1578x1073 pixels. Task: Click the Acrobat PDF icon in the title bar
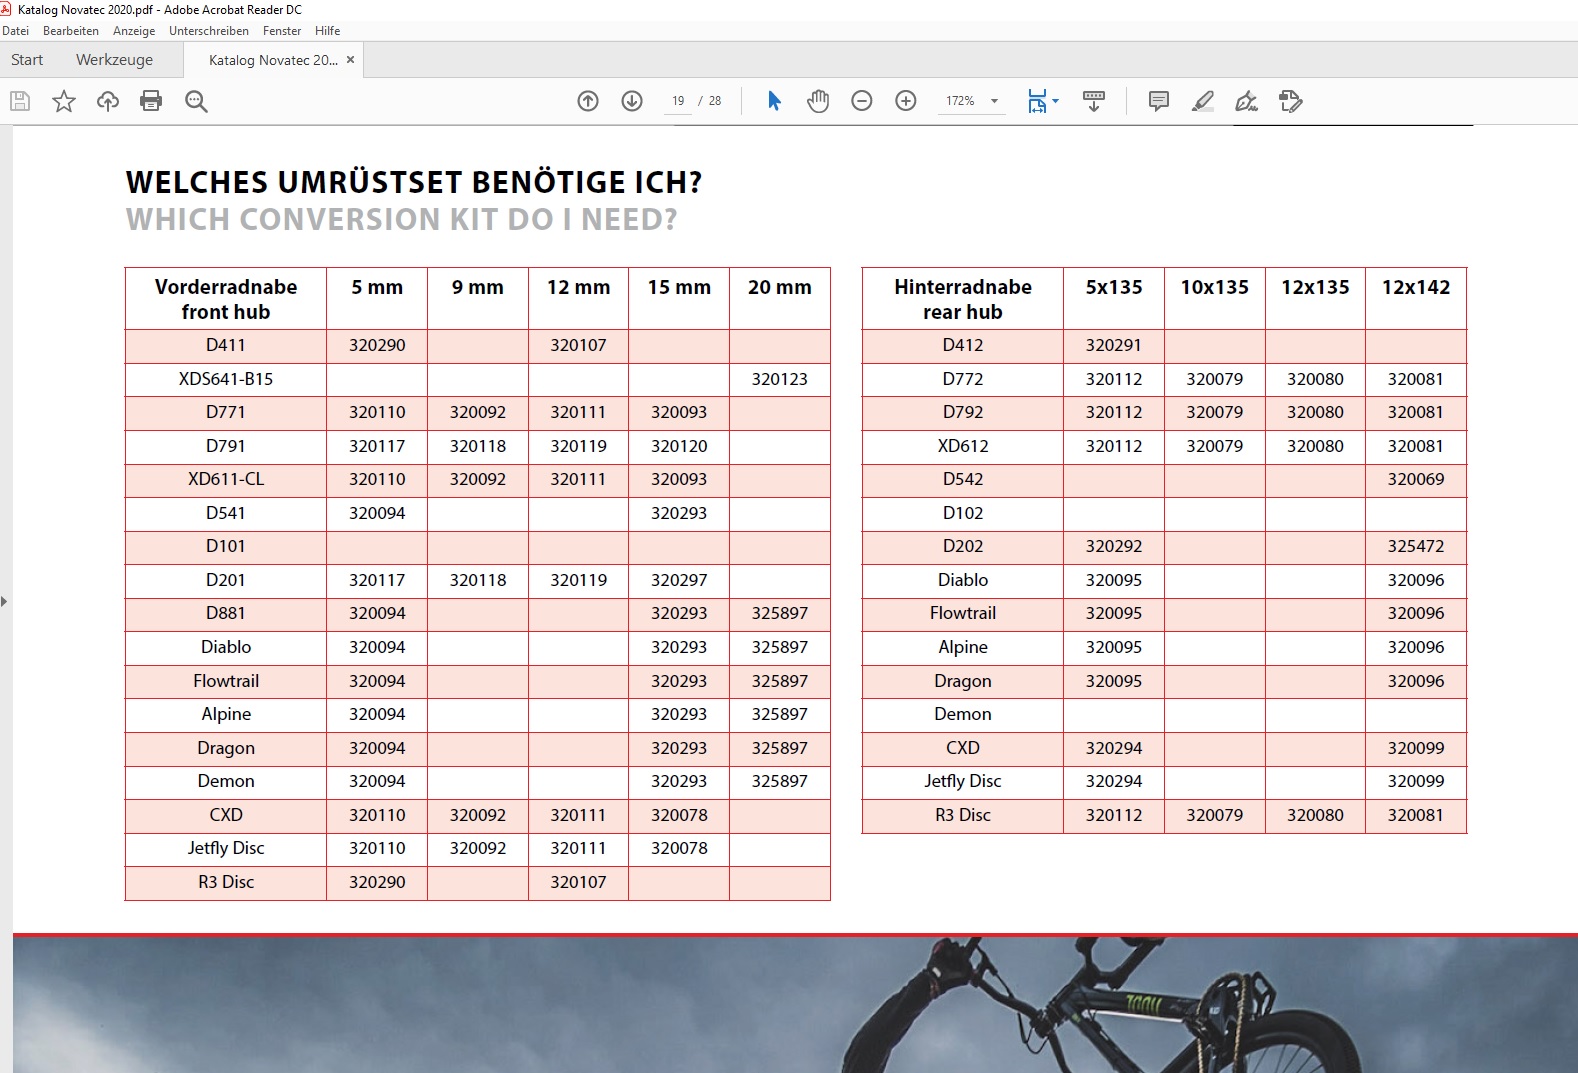pos(7,9)
